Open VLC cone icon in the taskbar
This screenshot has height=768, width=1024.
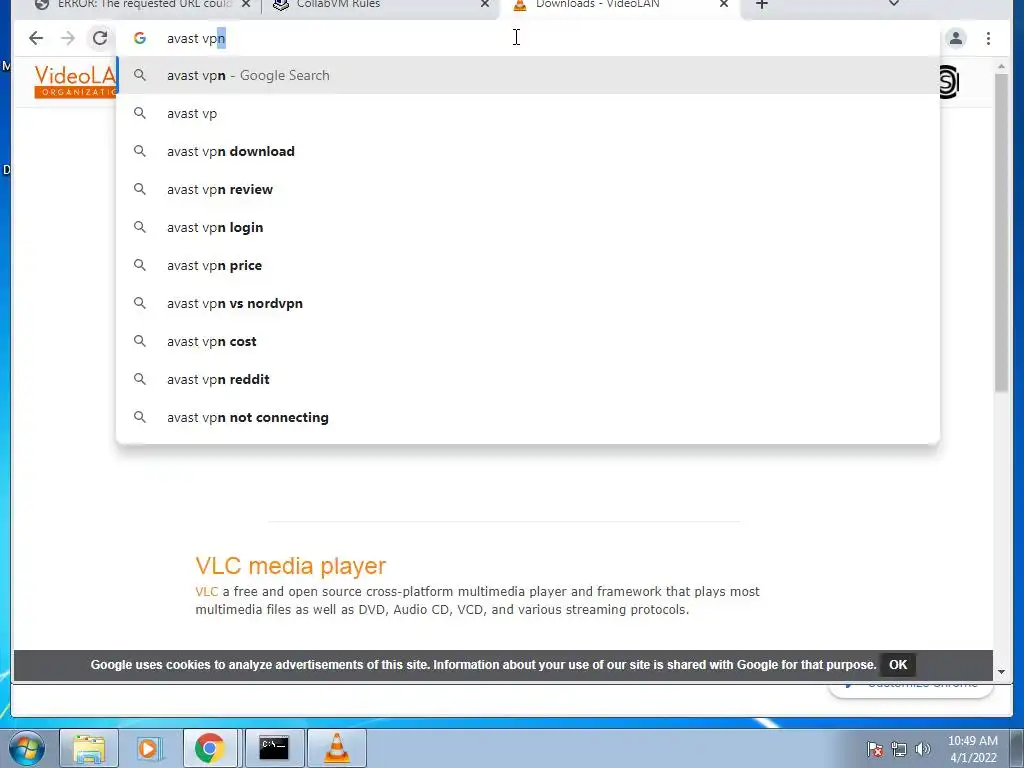(337, 748)
